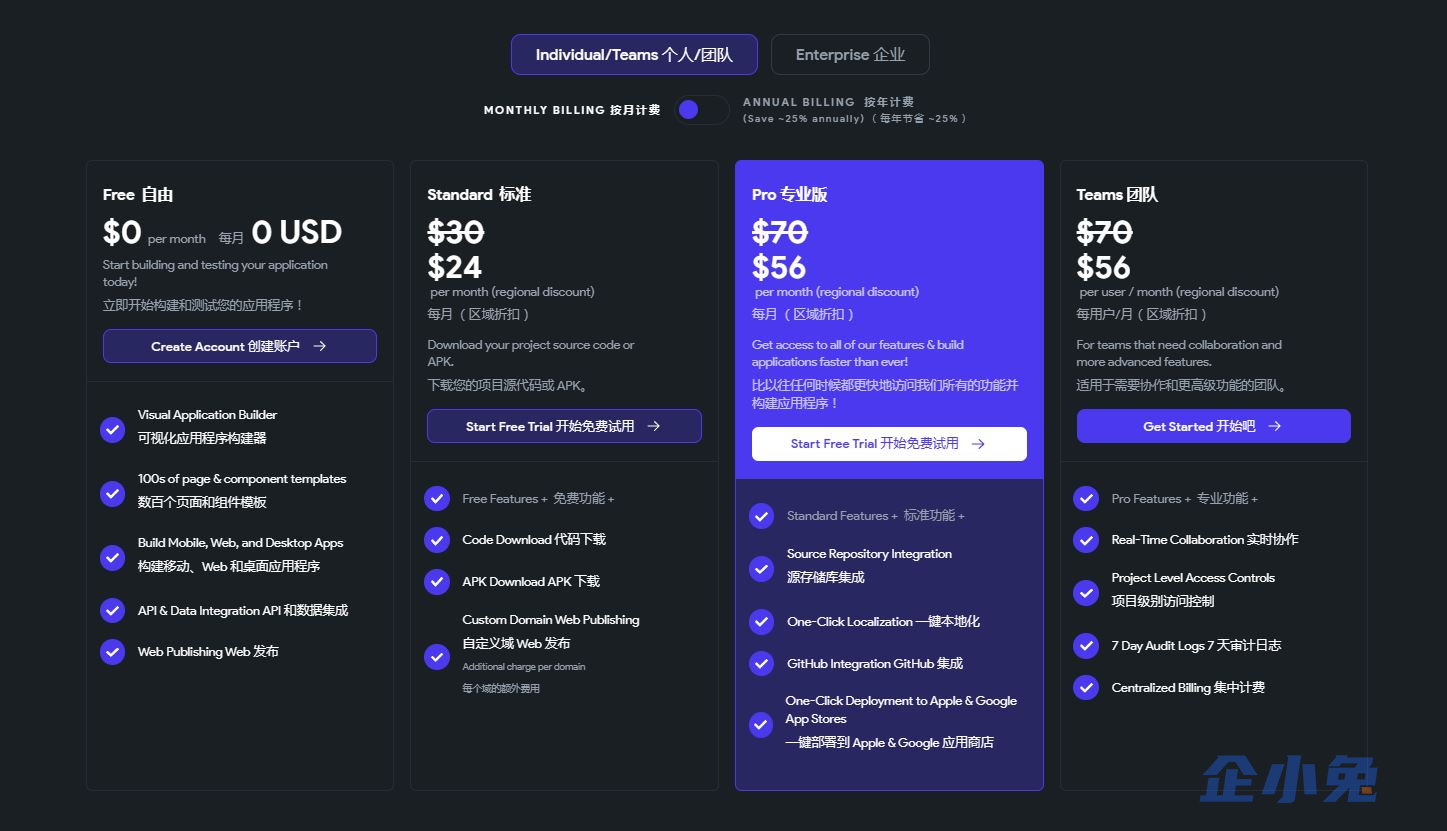Click checkmark icon beside Real-Time Collaboration
This screenshot has height=831, width=1447.
(1086, 540)
